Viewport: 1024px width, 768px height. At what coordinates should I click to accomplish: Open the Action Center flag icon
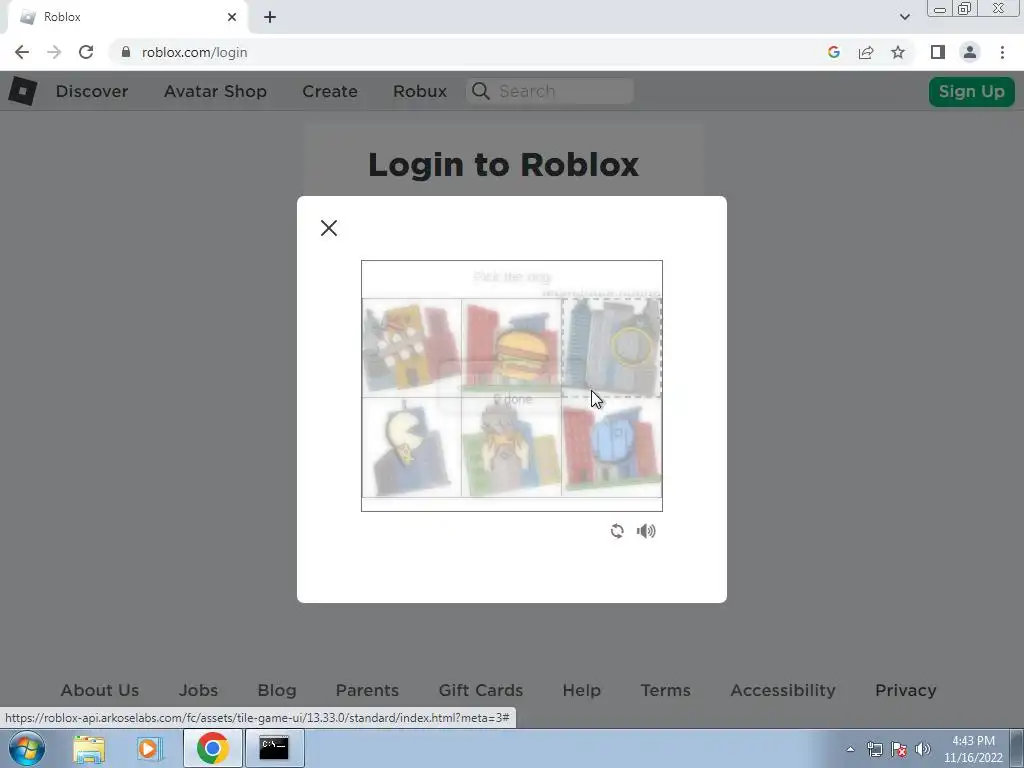click(x=899, y=749)
